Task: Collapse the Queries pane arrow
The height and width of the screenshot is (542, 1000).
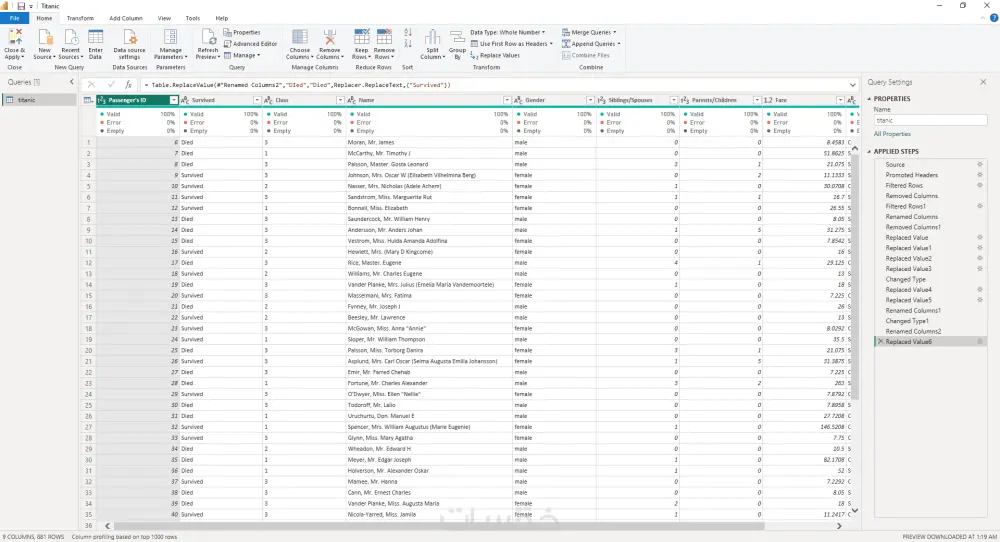Action: [71, 82]
